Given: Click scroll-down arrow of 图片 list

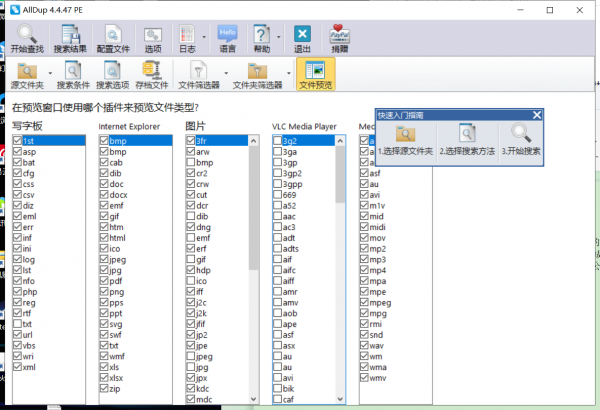Looking at the screenshot, I should tap(253, 399).
